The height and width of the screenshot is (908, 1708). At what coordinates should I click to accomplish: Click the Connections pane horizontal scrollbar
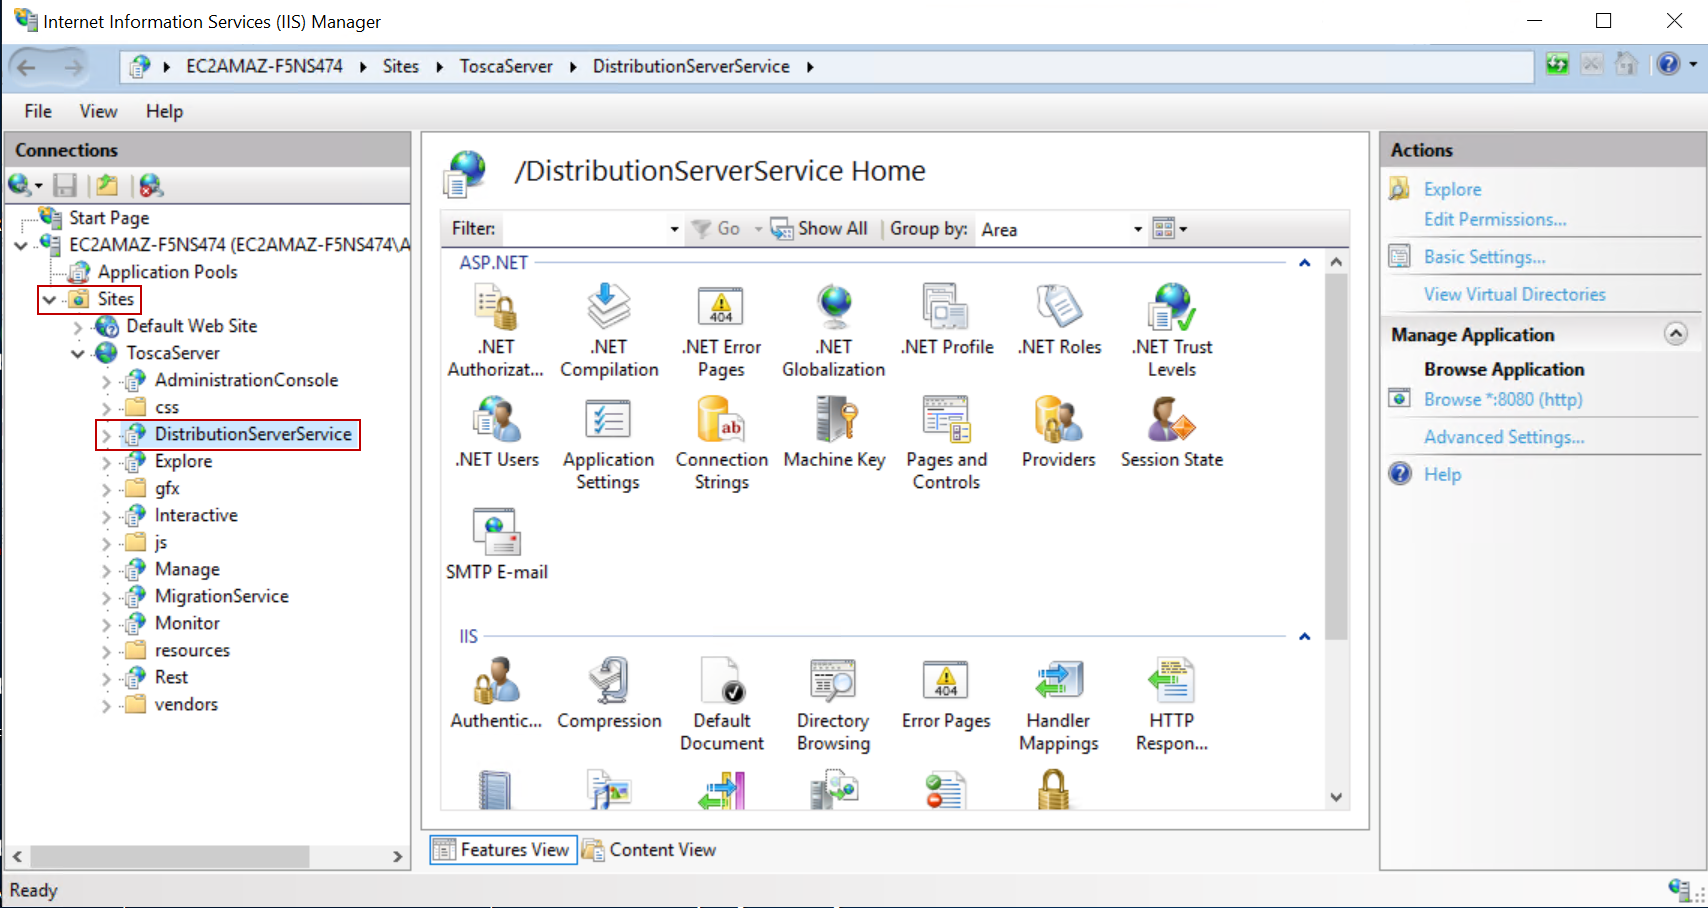click(x=169, y=857)
